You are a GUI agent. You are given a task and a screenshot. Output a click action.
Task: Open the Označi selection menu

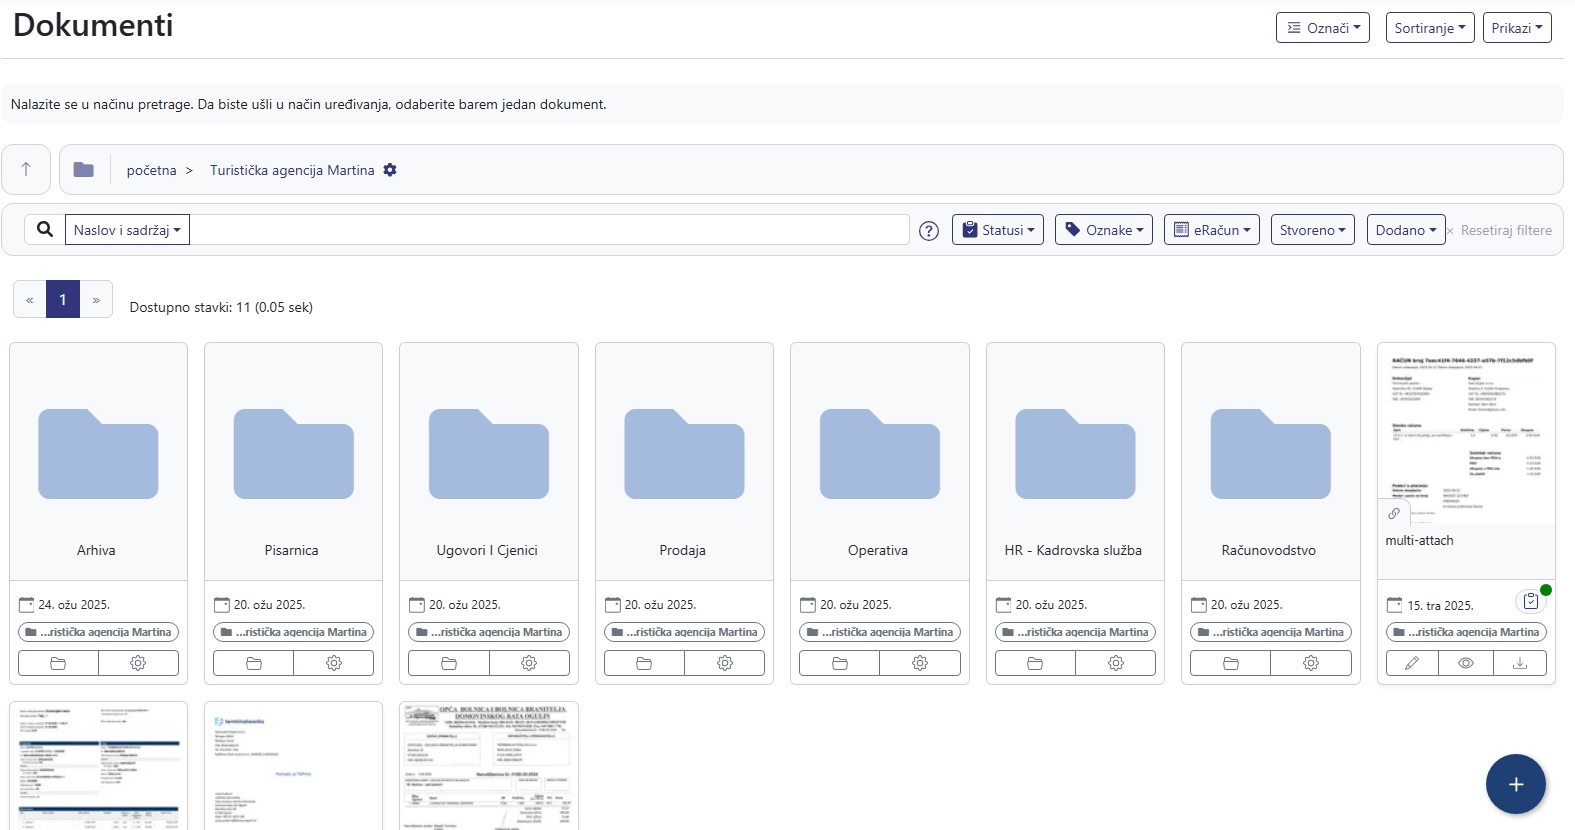point(1322,28)
